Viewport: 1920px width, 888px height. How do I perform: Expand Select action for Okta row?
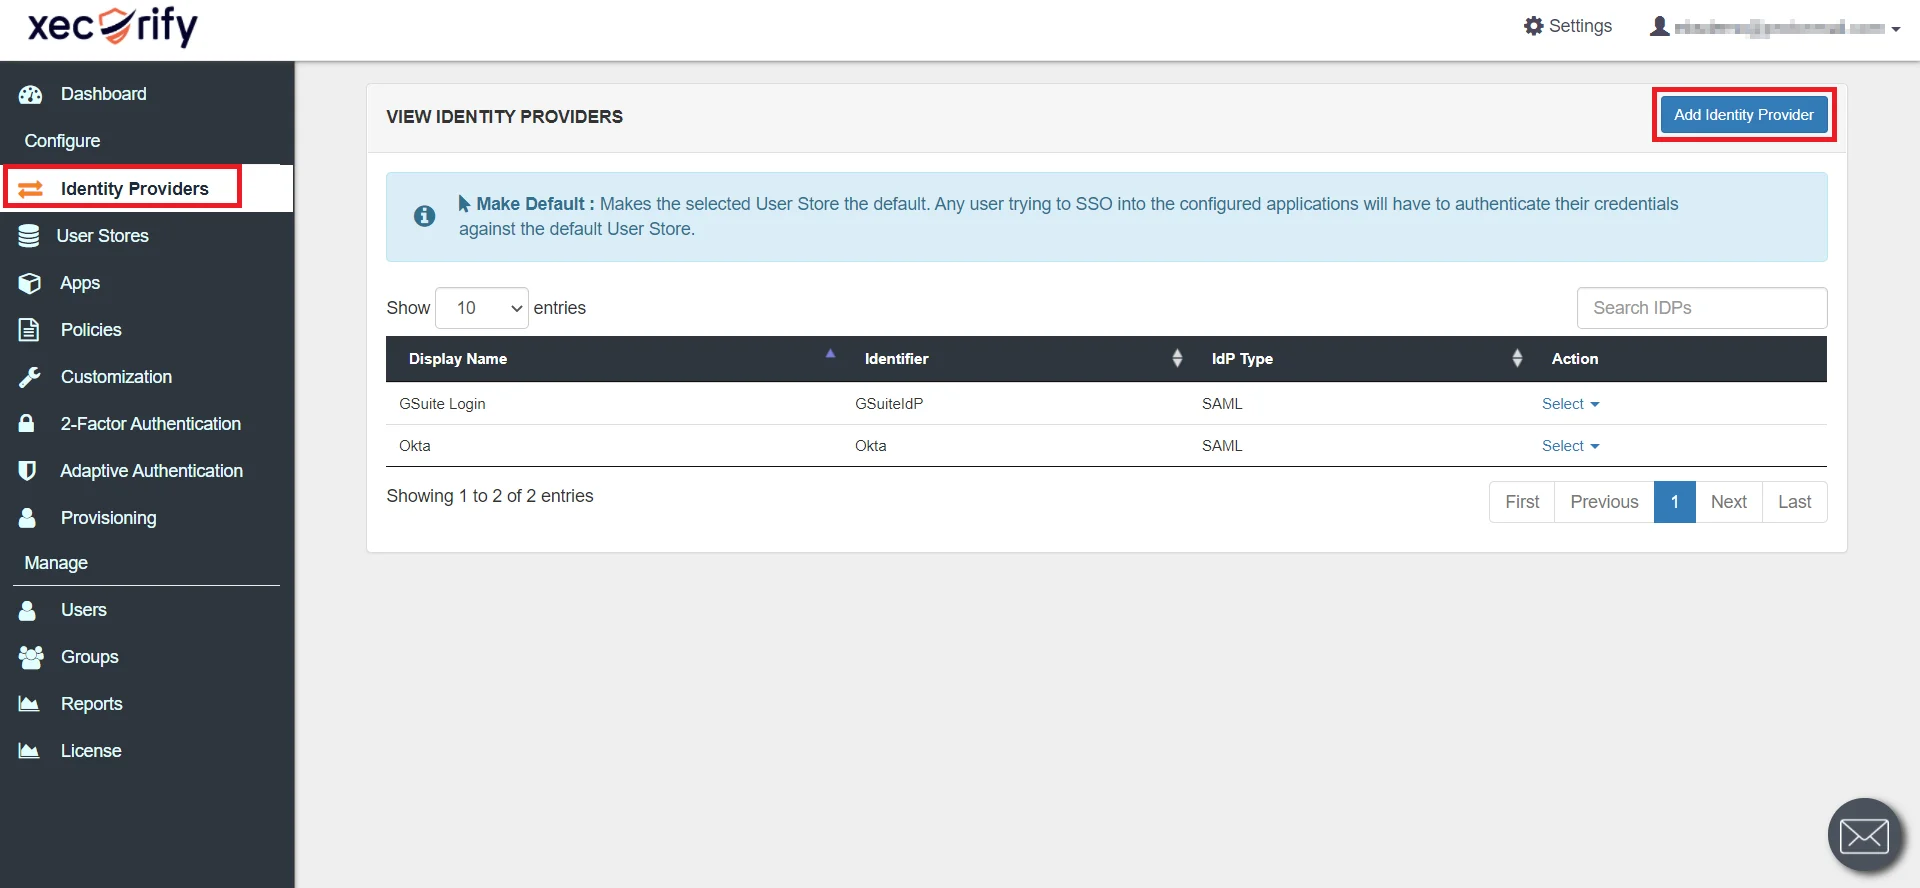[x=1570, y=446]
